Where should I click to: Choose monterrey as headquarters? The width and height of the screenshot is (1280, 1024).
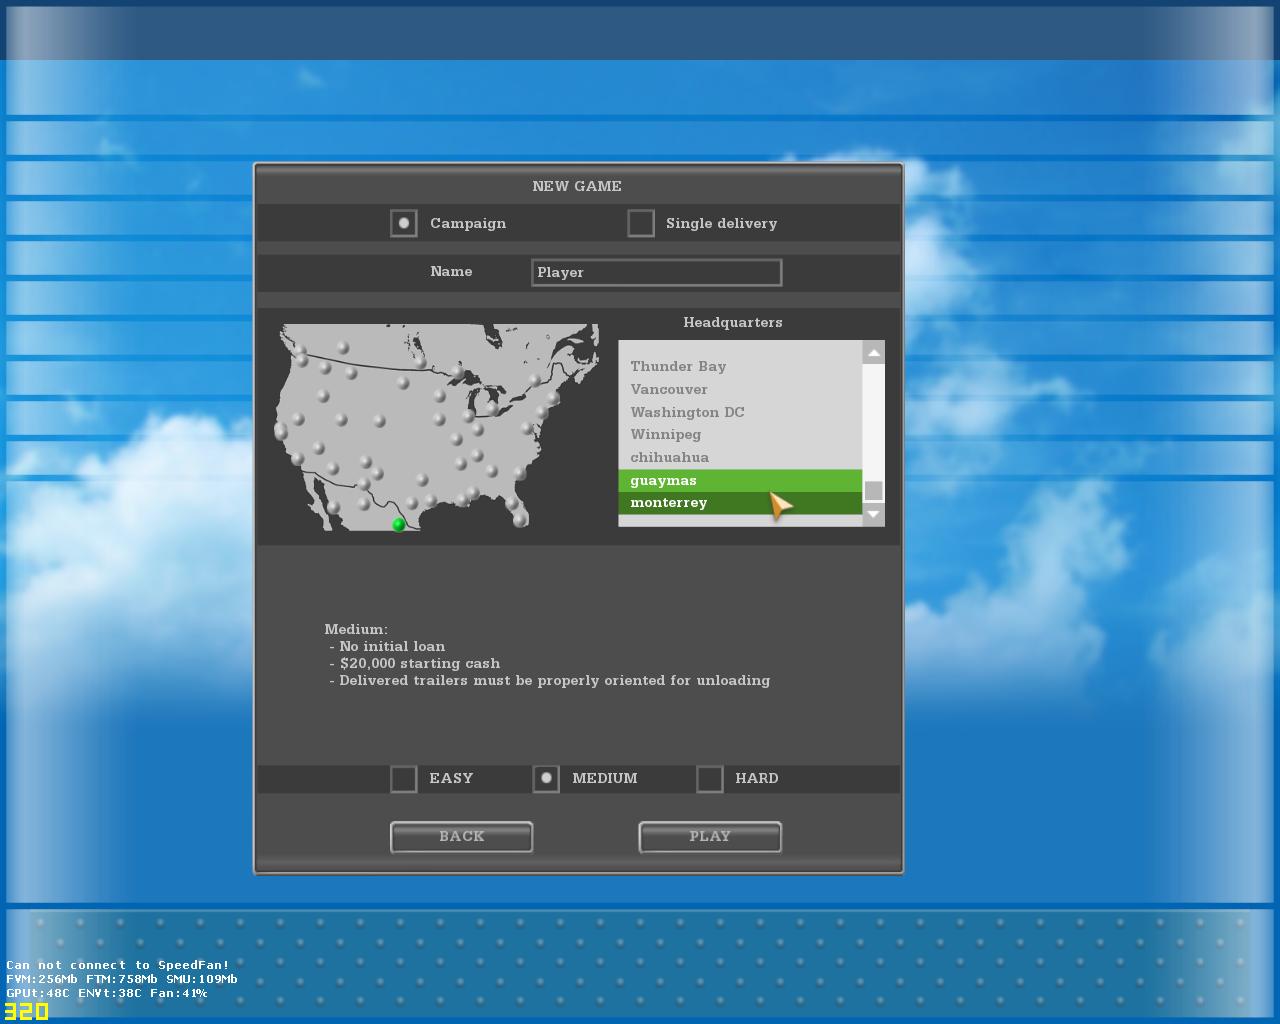pos(668,503)
